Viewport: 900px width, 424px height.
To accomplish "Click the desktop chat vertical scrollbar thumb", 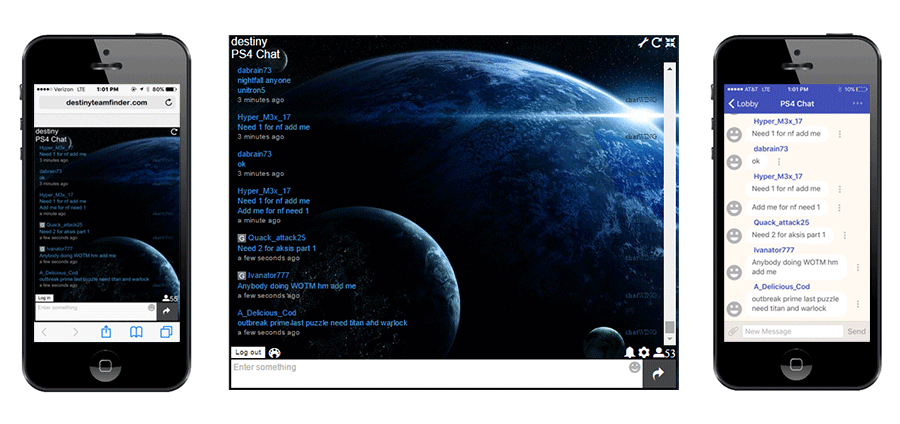I will coord(669,327).
